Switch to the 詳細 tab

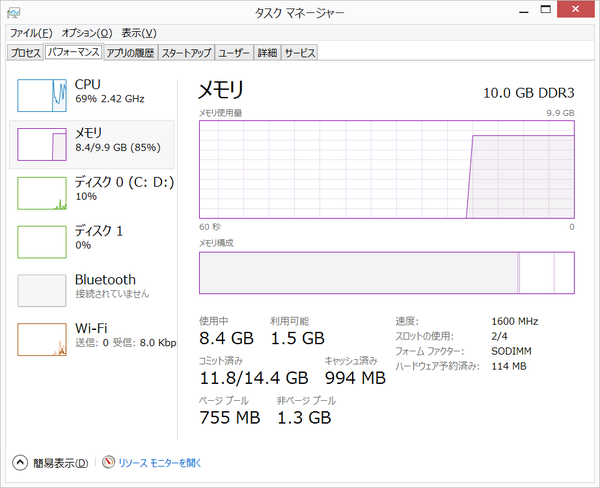tap(267, 52)
